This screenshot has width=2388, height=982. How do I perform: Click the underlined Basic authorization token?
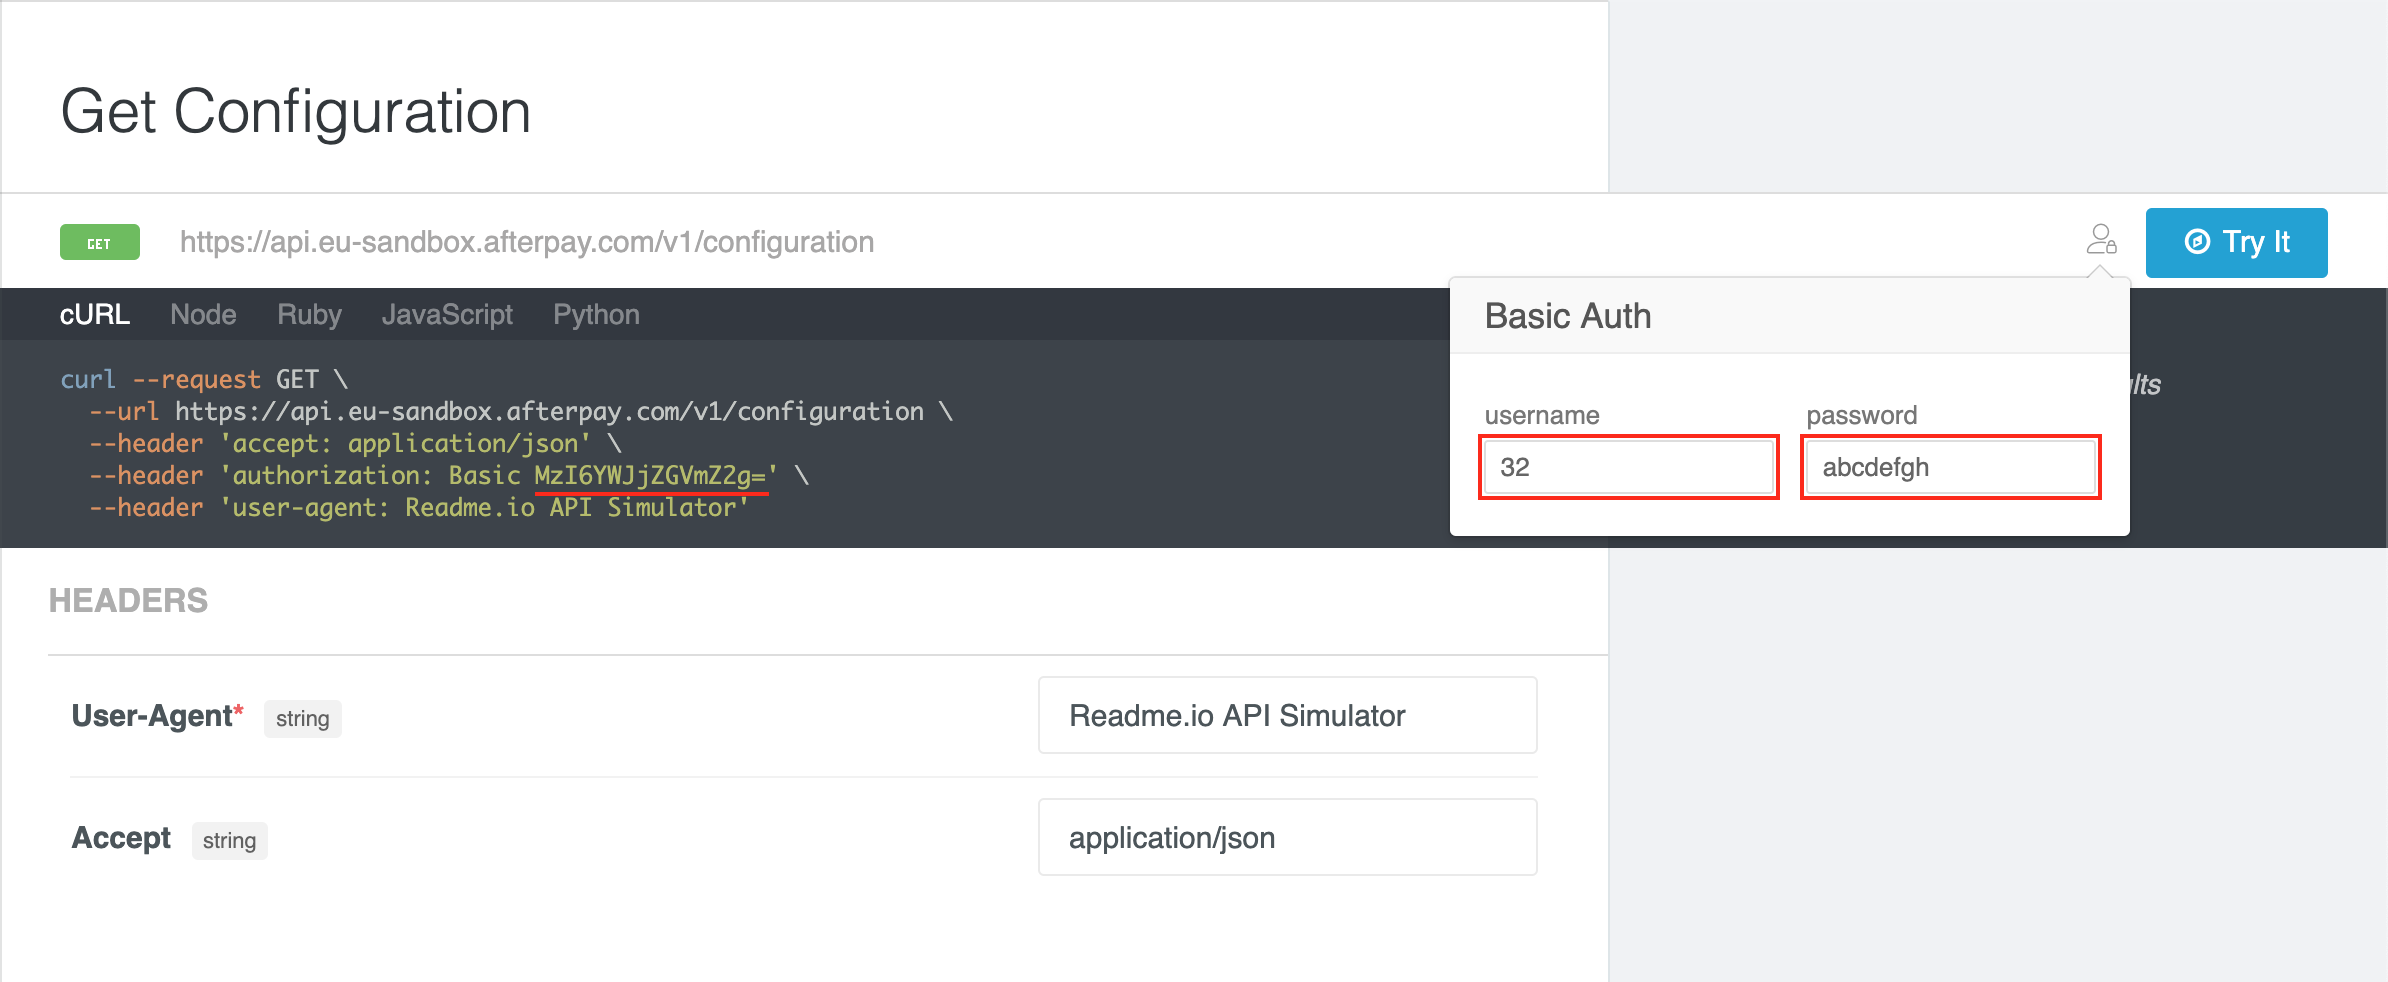(650, 476)
